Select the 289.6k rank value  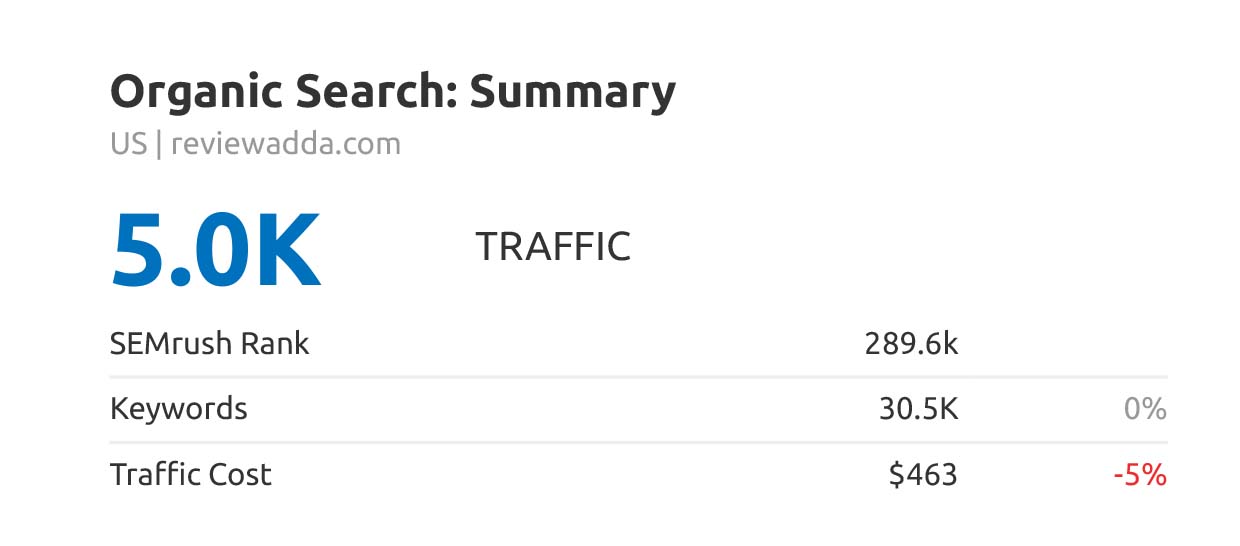(911, 344)
